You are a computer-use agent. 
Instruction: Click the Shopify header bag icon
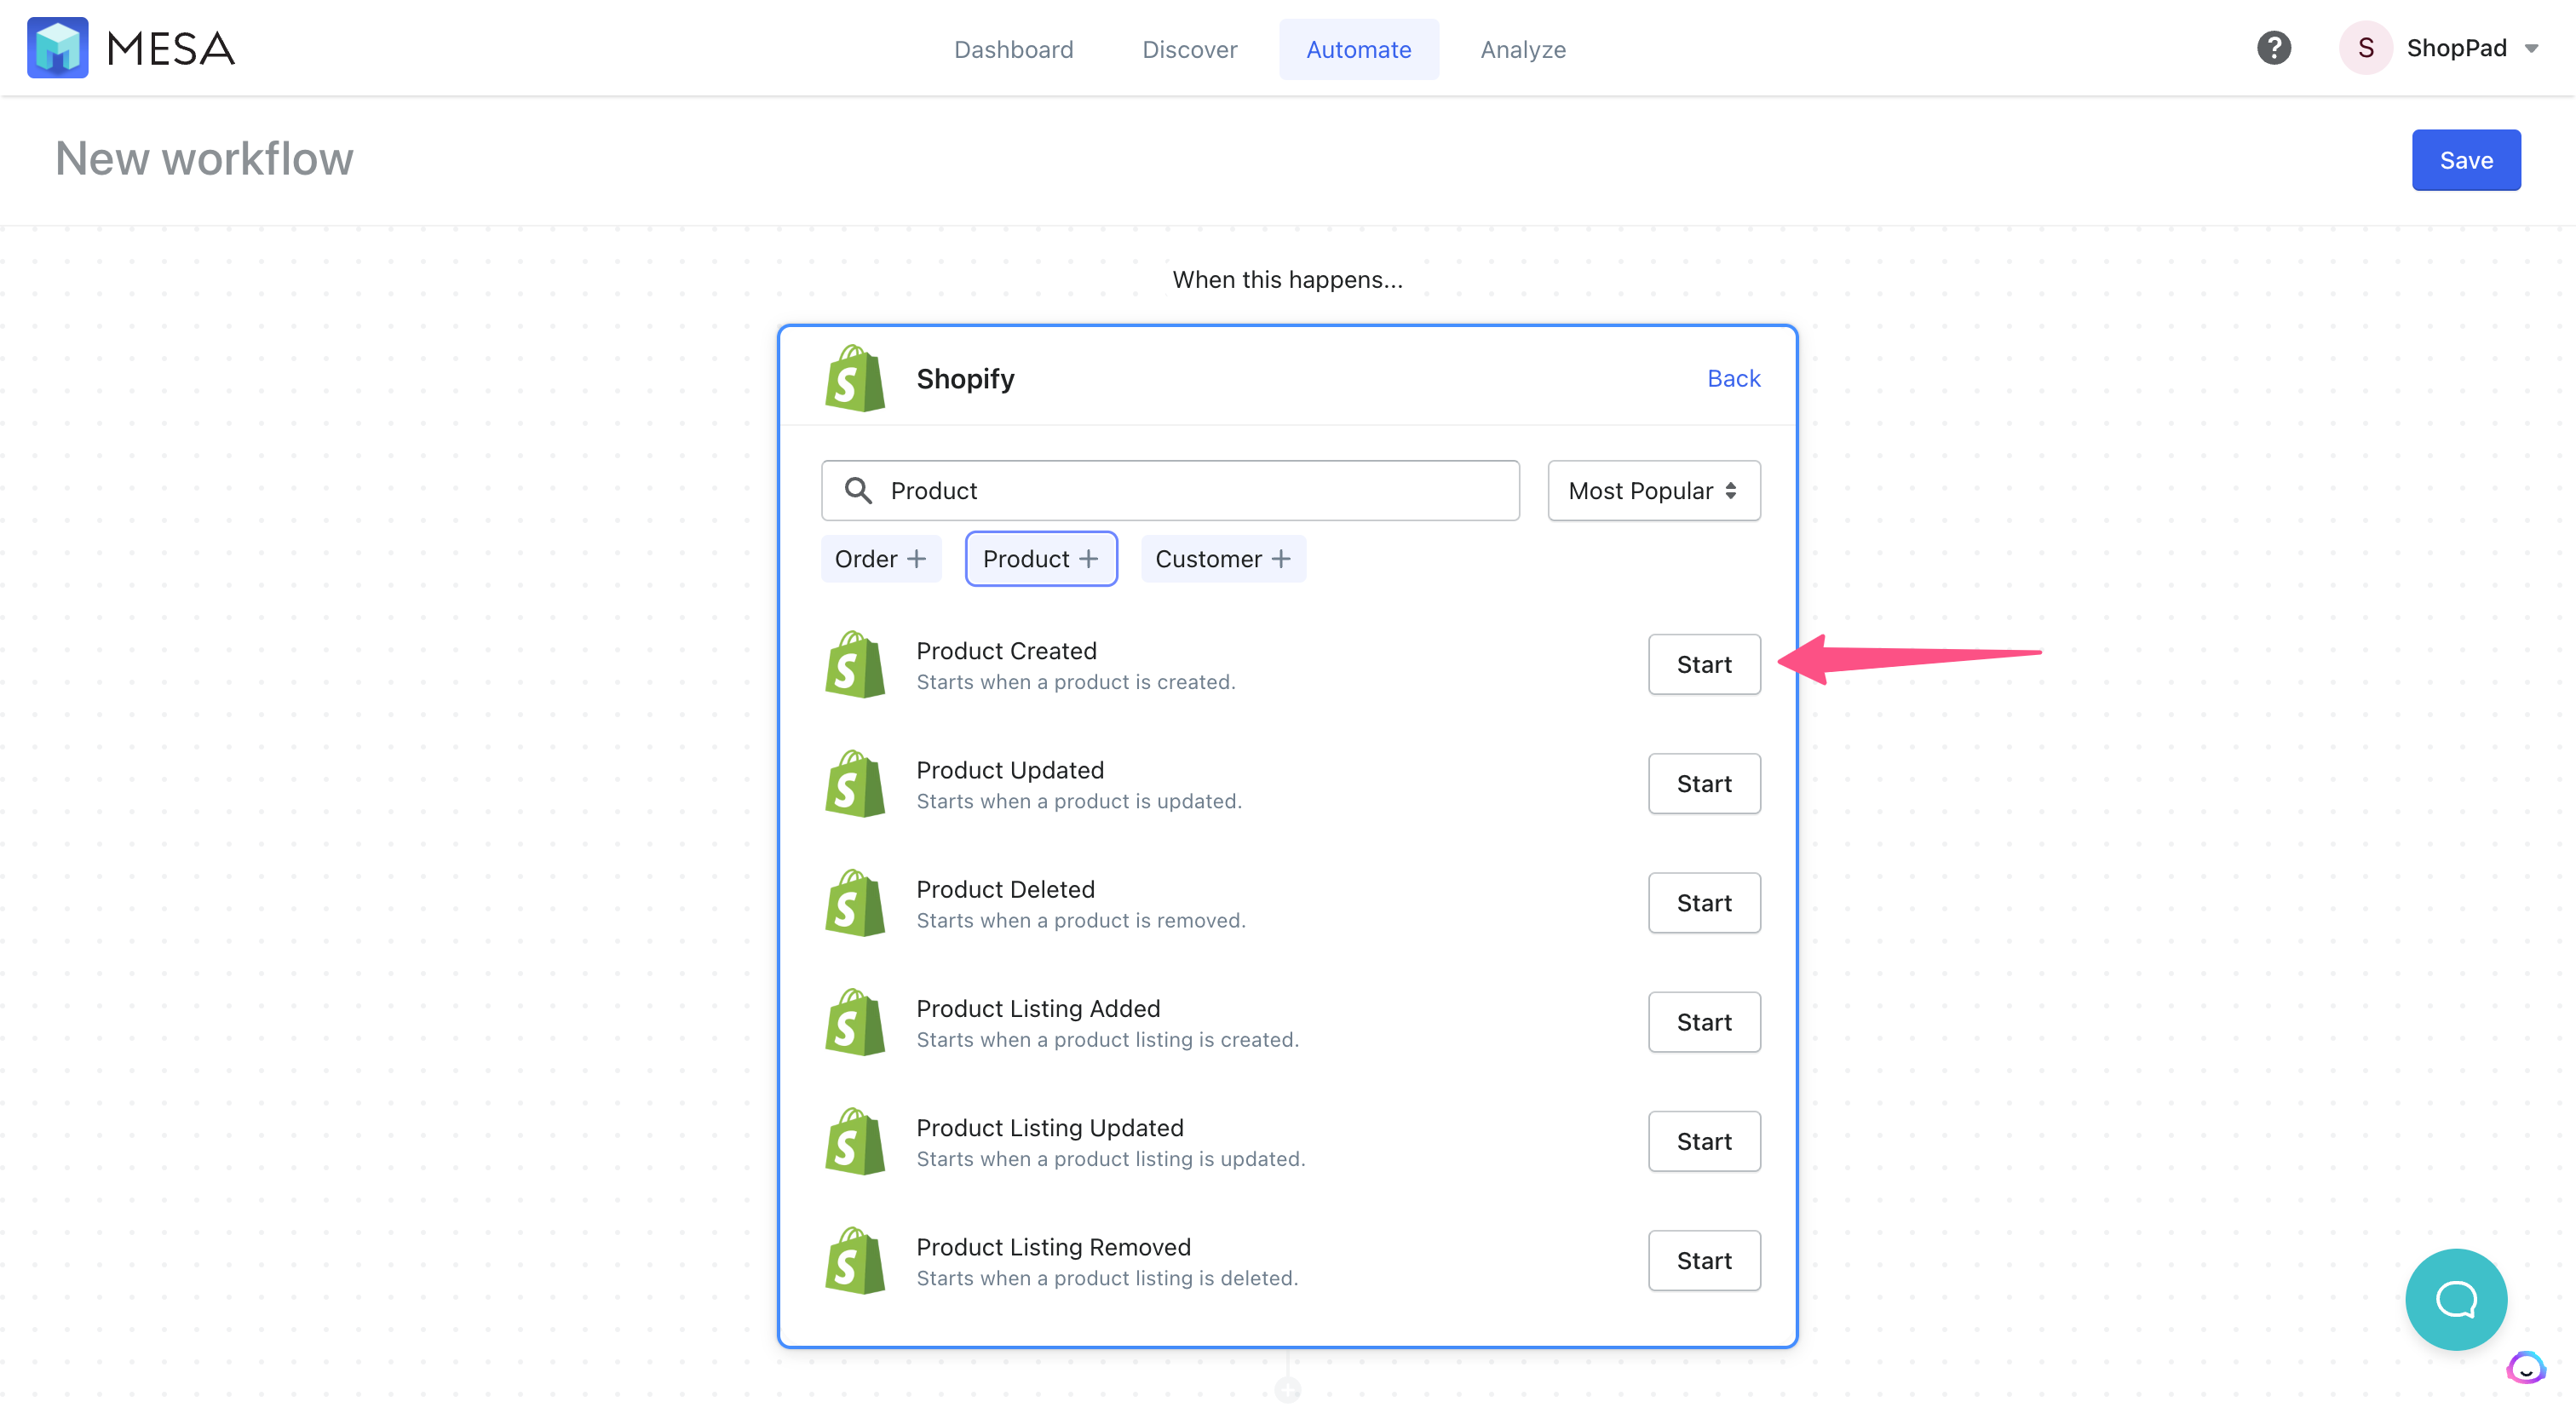855,378
